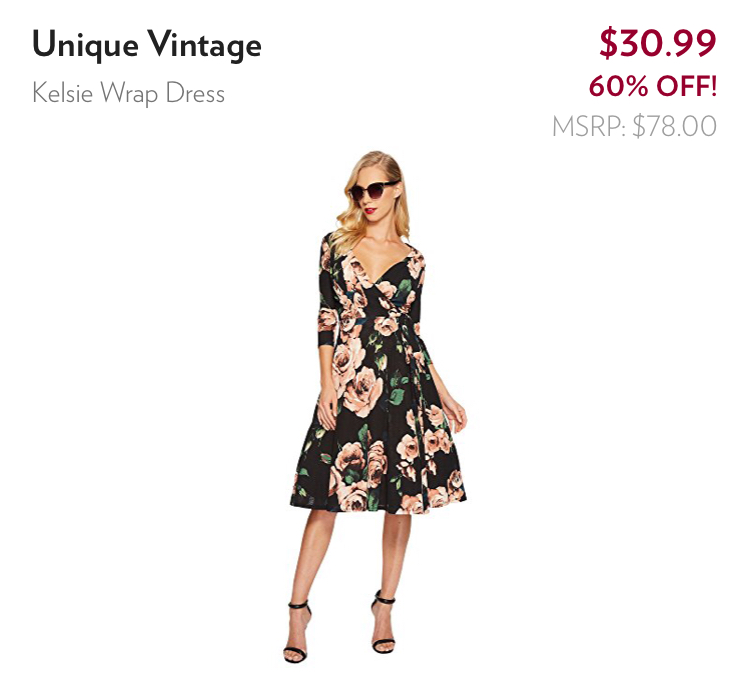Screen dimensions: 750x692
Task: Click the dollar sign in $30.99
Action: pyautogui.click(x=608, y=43)
